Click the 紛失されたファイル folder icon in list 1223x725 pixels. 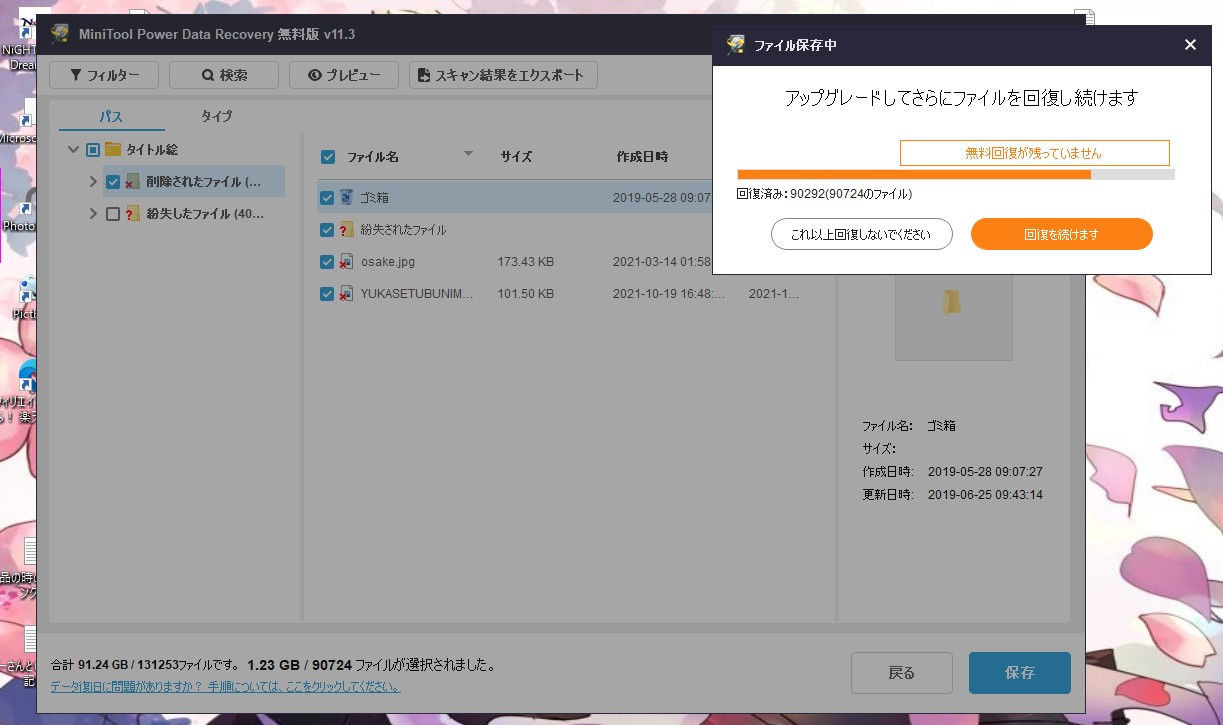pyautogui.click(x=346, y=230)
